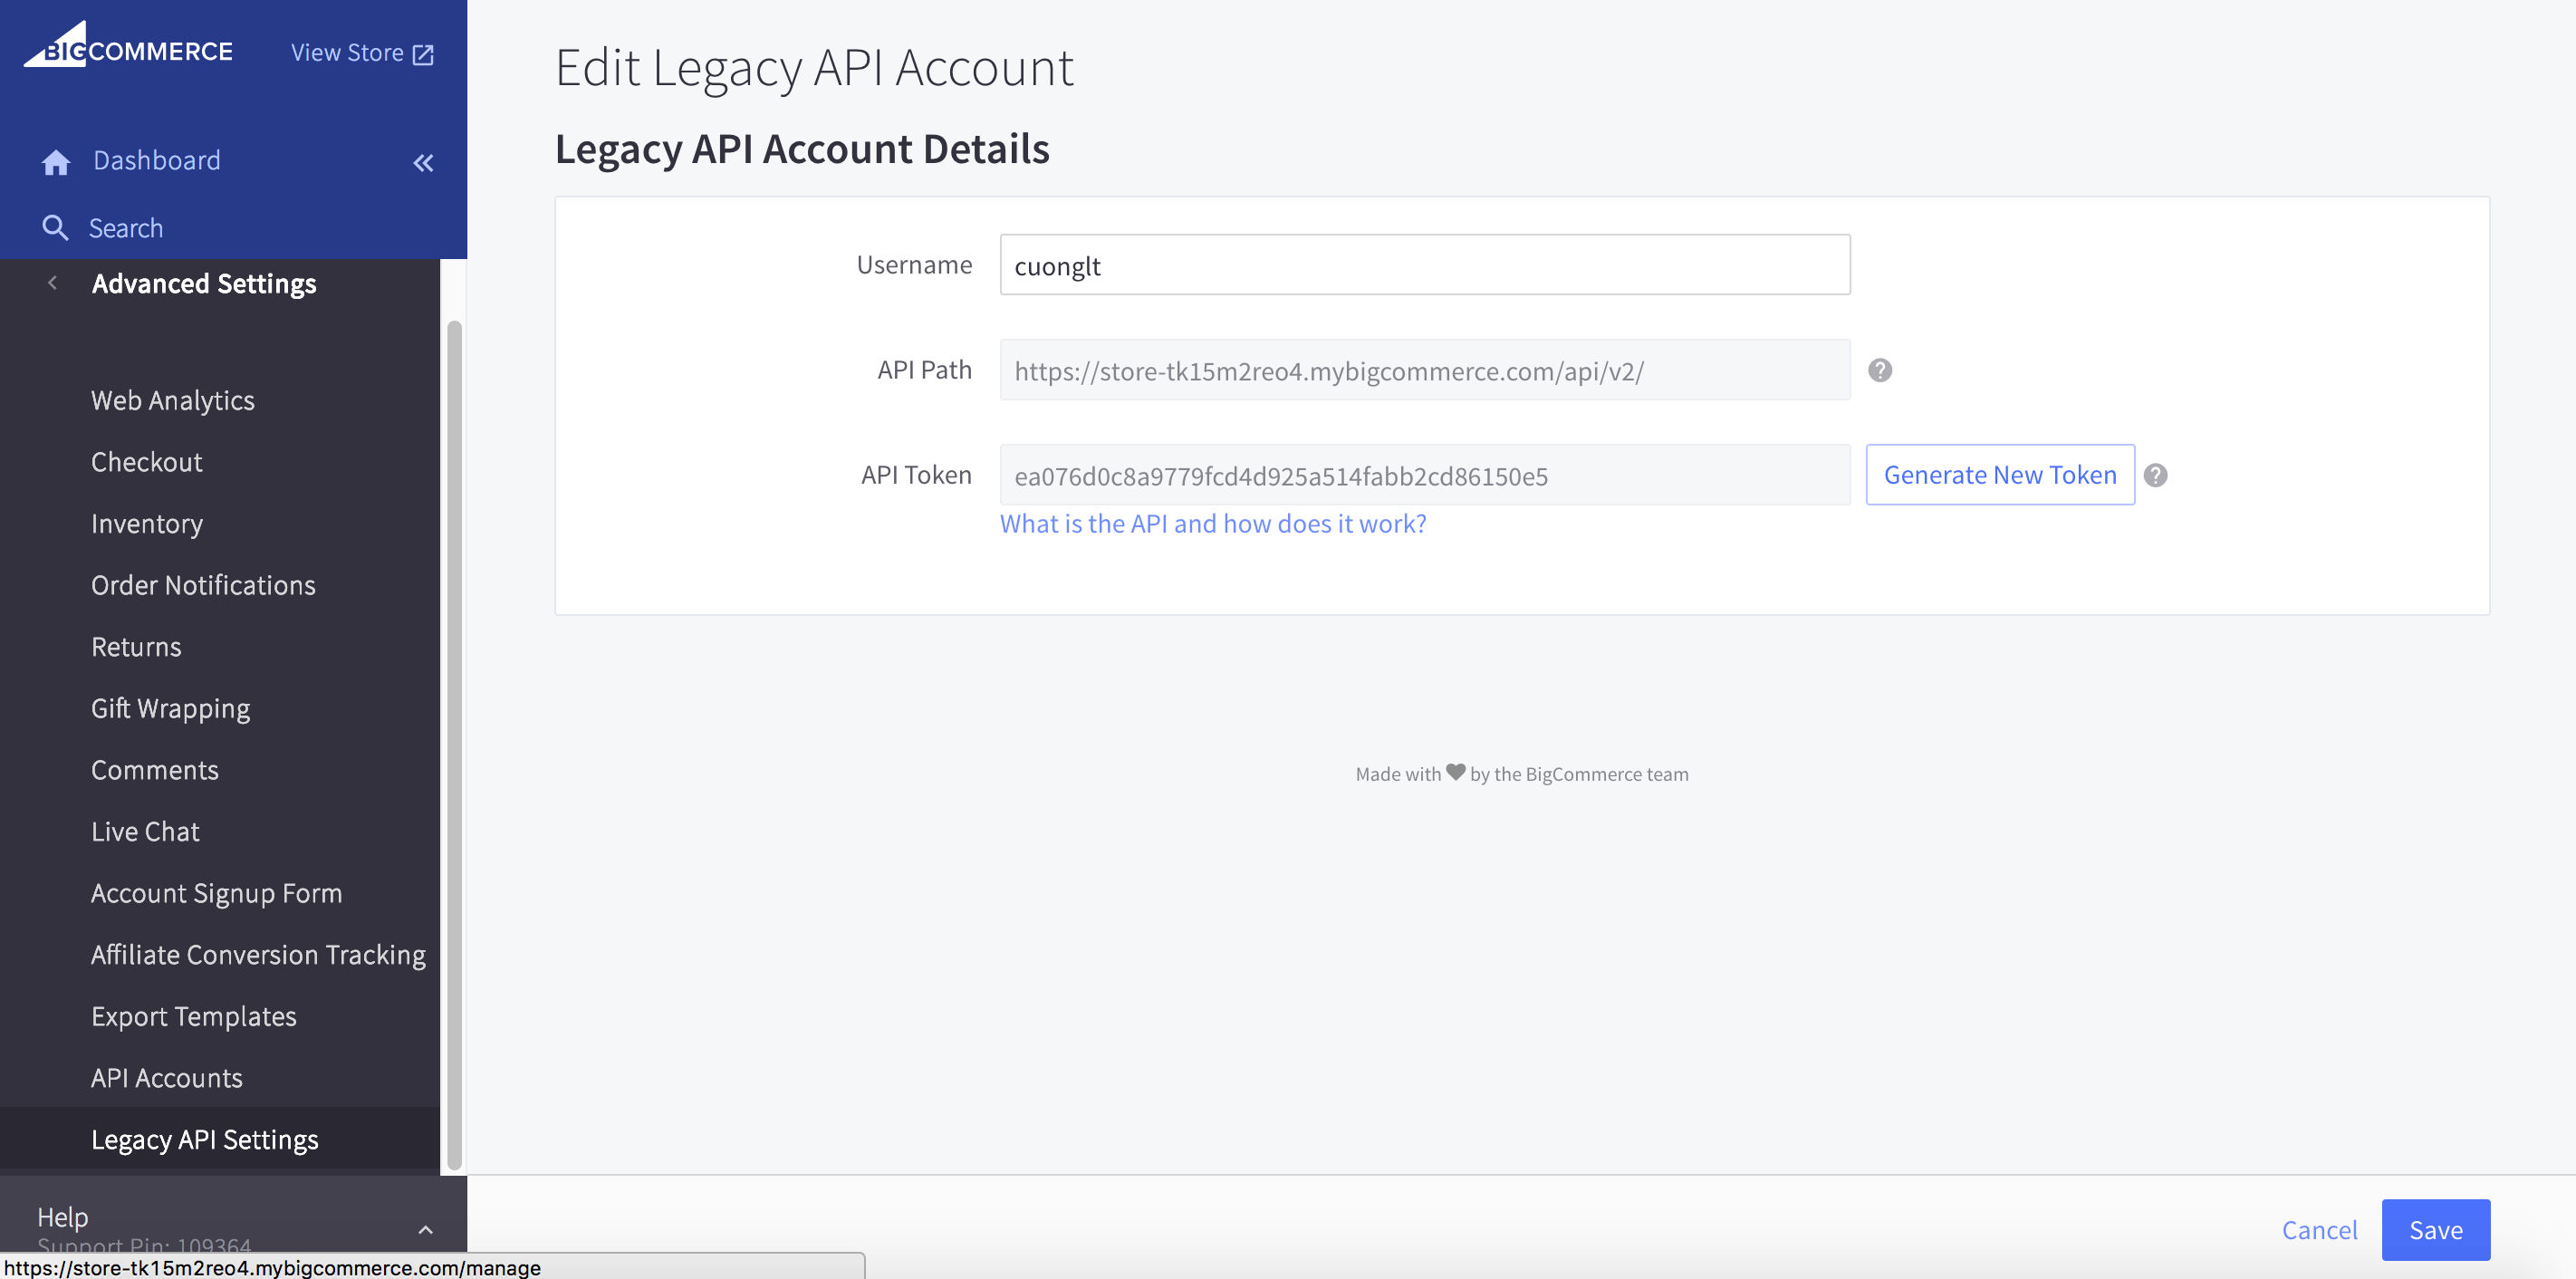The height and width of the screenshot is (1279, 2576).
Task: Open Inventory settings
Action: point(147,523)
